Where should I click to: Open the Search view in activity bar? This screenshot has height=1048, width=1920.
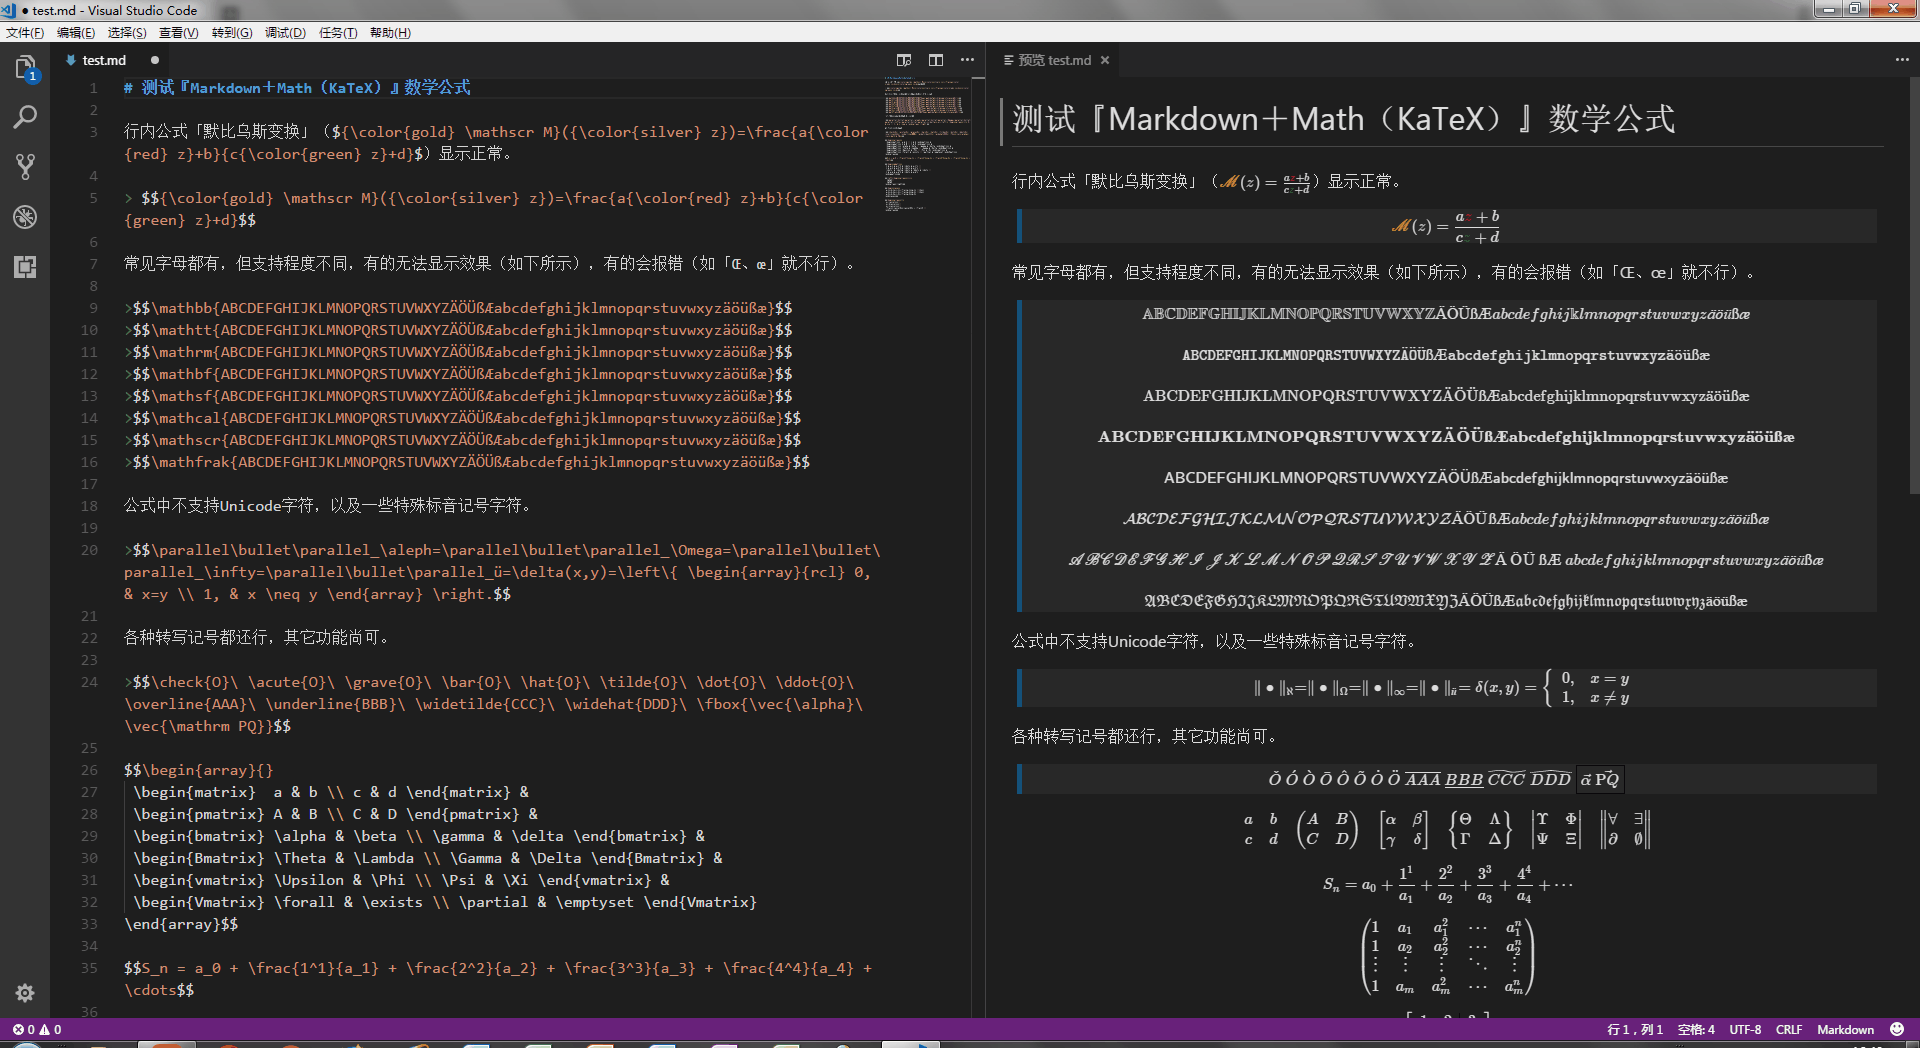pos(25,117)
